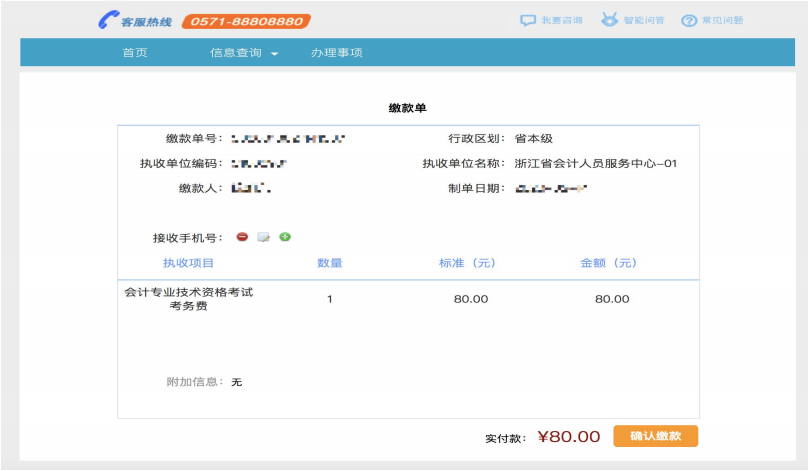Click the 常见问题 link text

722,21
